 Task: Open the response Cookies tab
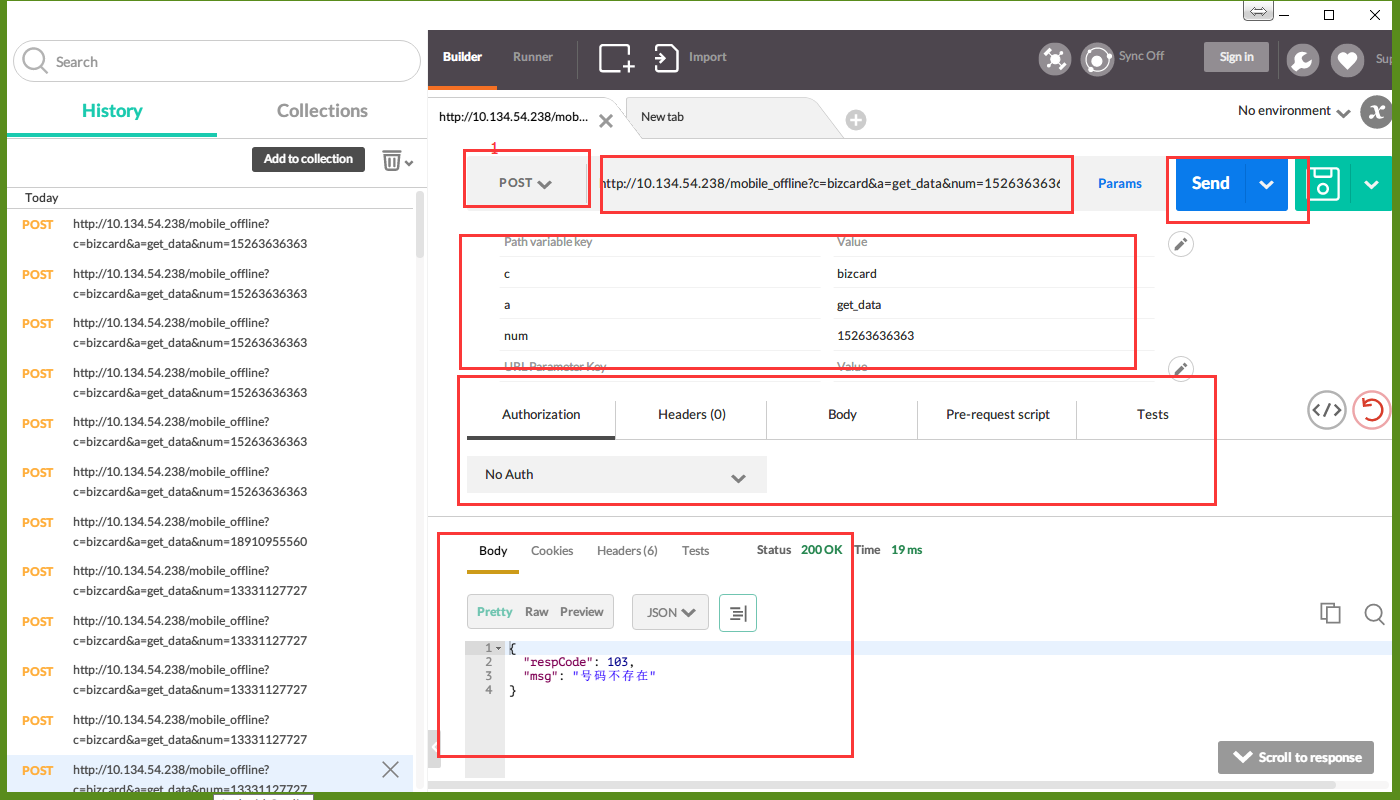[552, 551]
